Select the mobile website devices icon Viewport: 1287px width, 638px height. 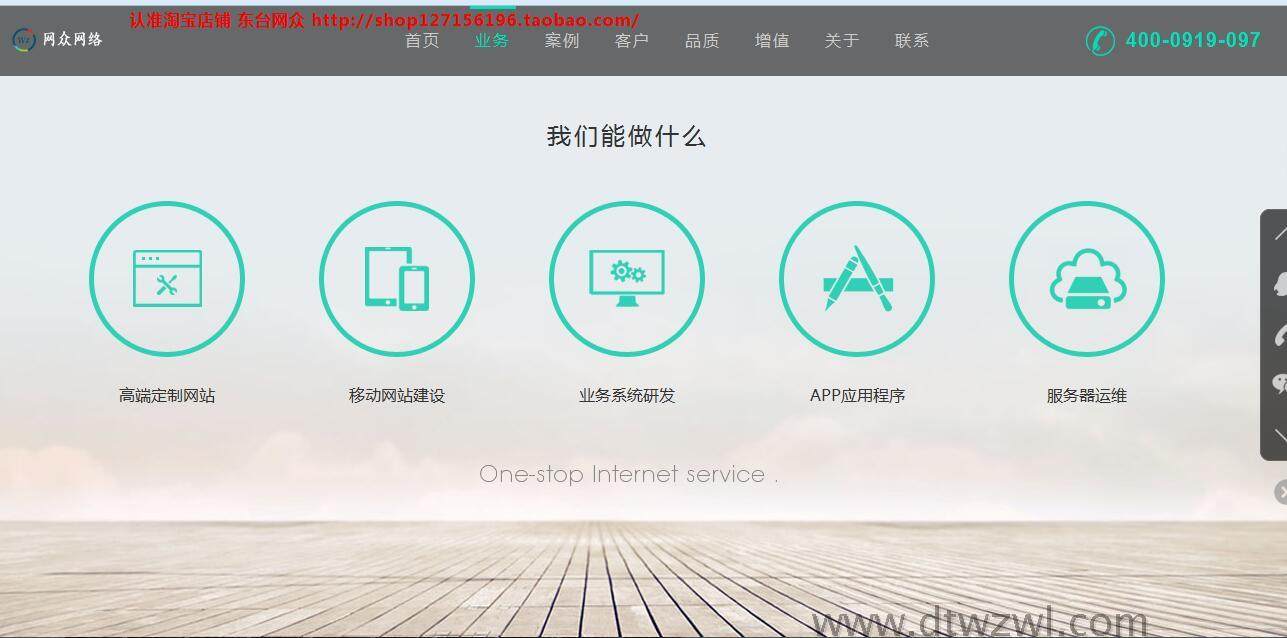pyautogui.click(x=397, y=278)
